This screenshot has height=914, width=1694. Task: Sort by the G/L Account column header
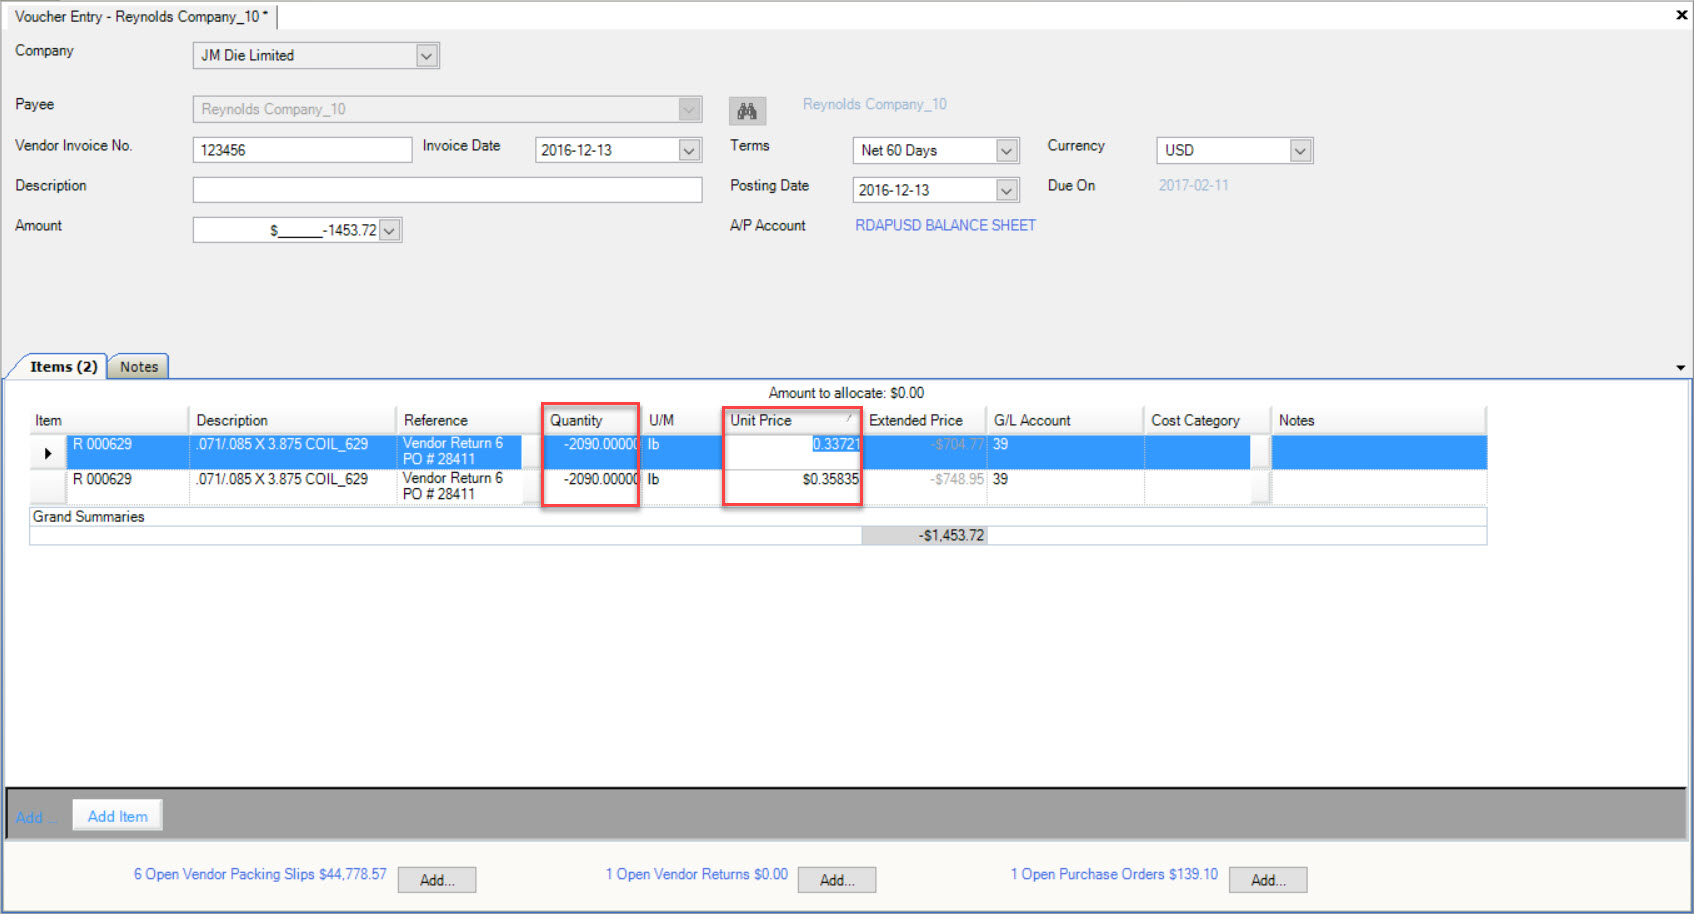pyautogui.click(x=1065, y=420)
